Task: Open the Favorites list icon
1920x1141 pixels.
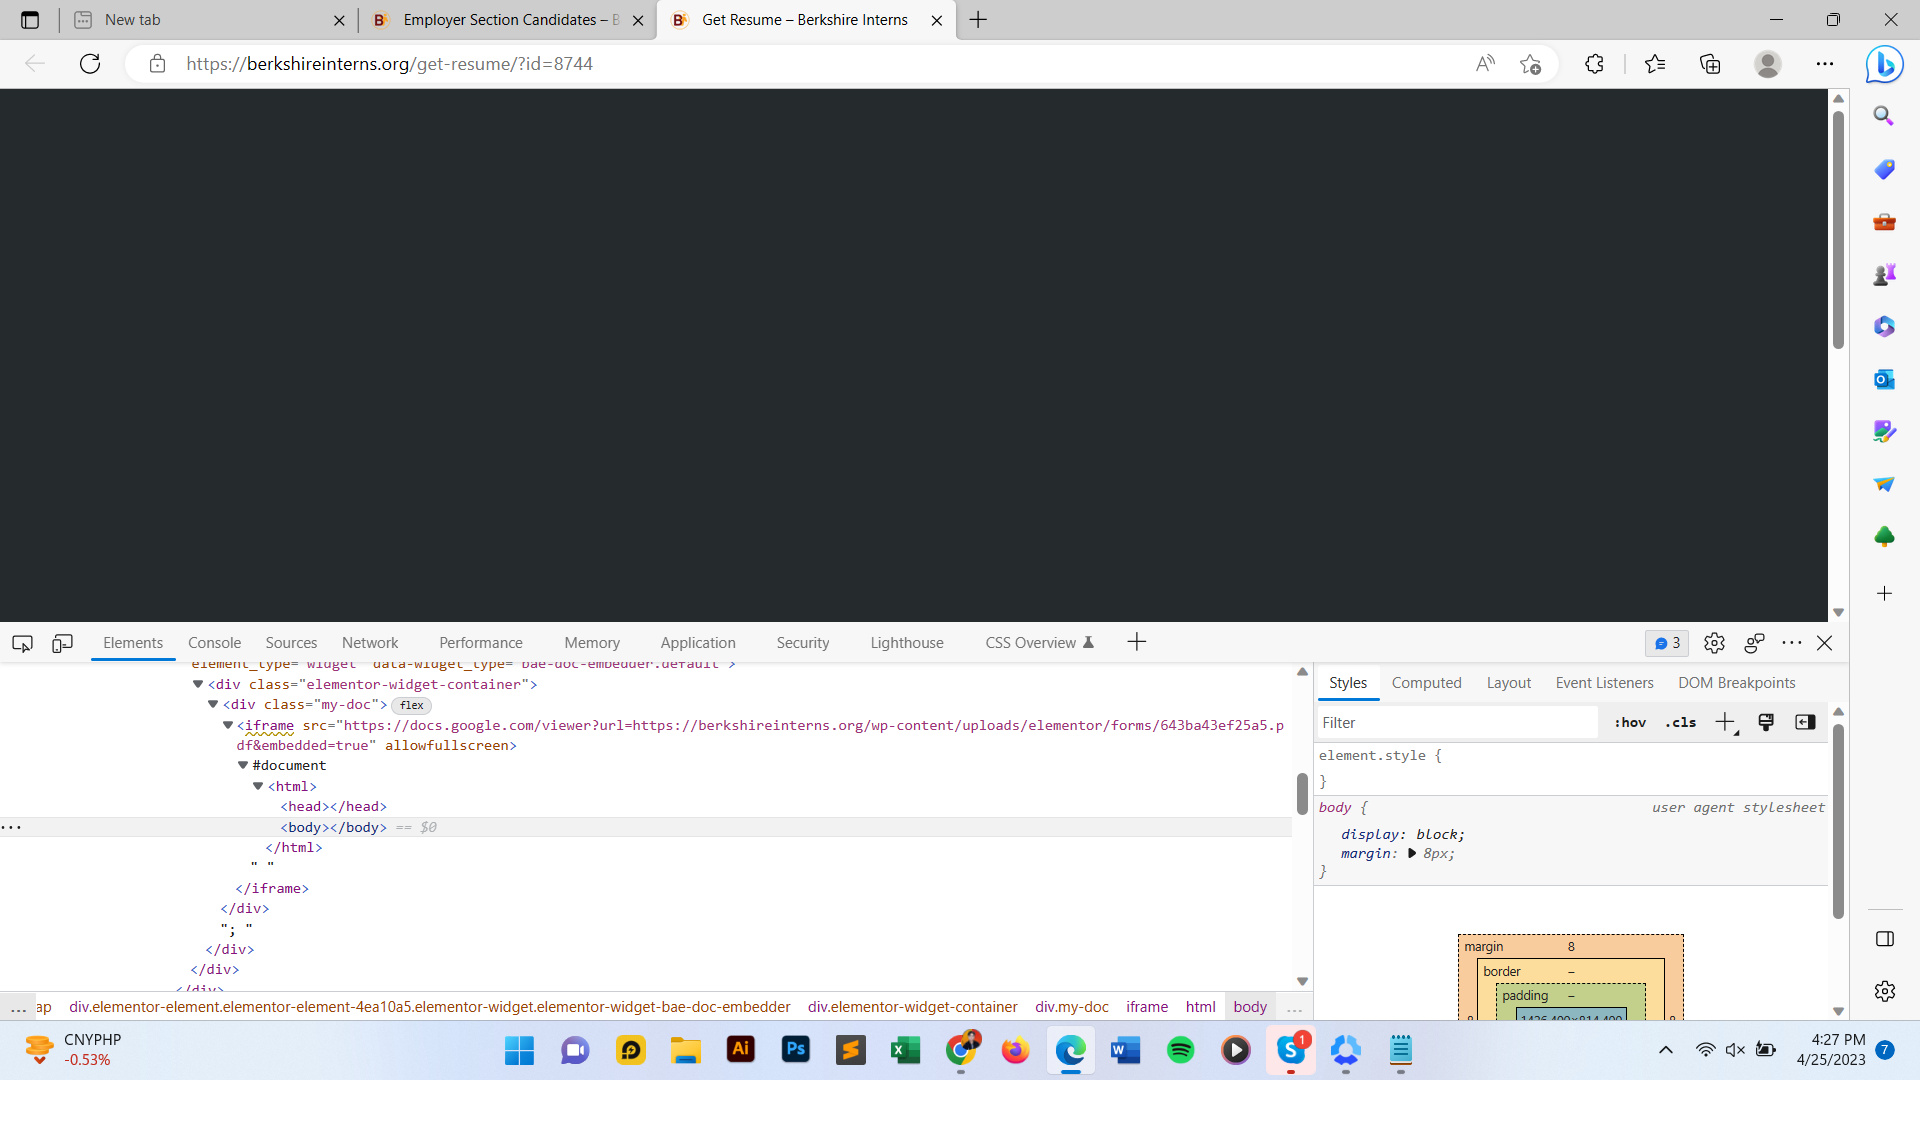Action: click(x=1655, y=64)
